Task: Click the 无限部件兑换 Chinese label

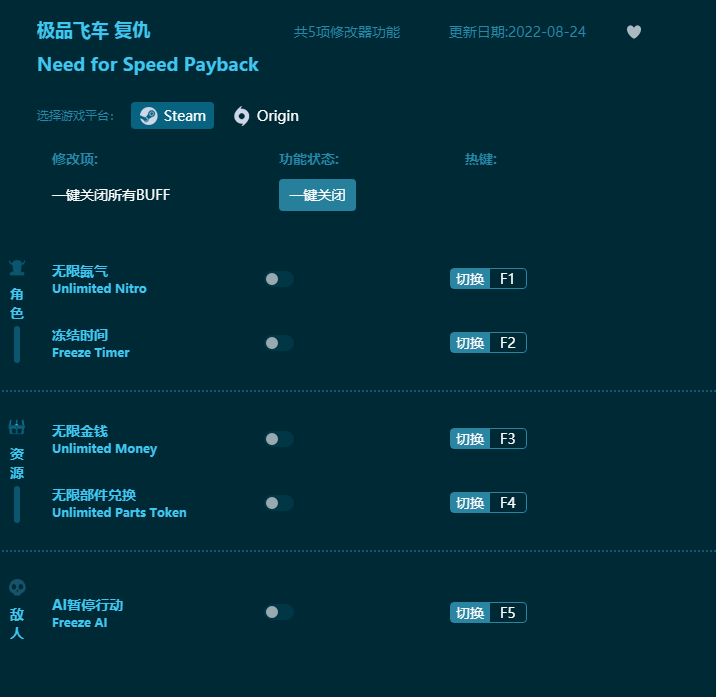Action: point(94,495)
